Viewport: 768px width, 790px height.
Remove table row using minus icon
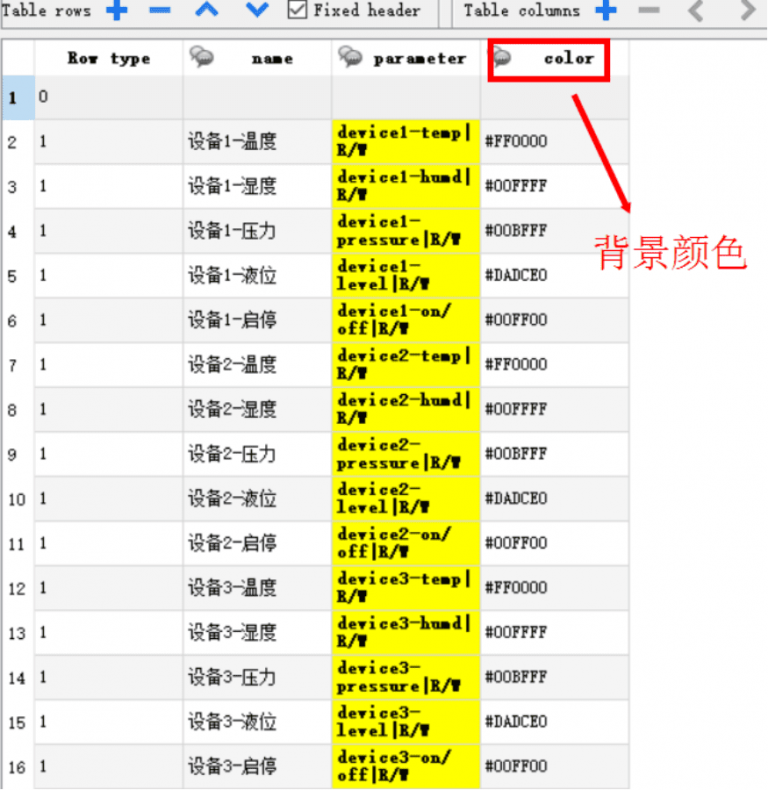click(160, 11)
